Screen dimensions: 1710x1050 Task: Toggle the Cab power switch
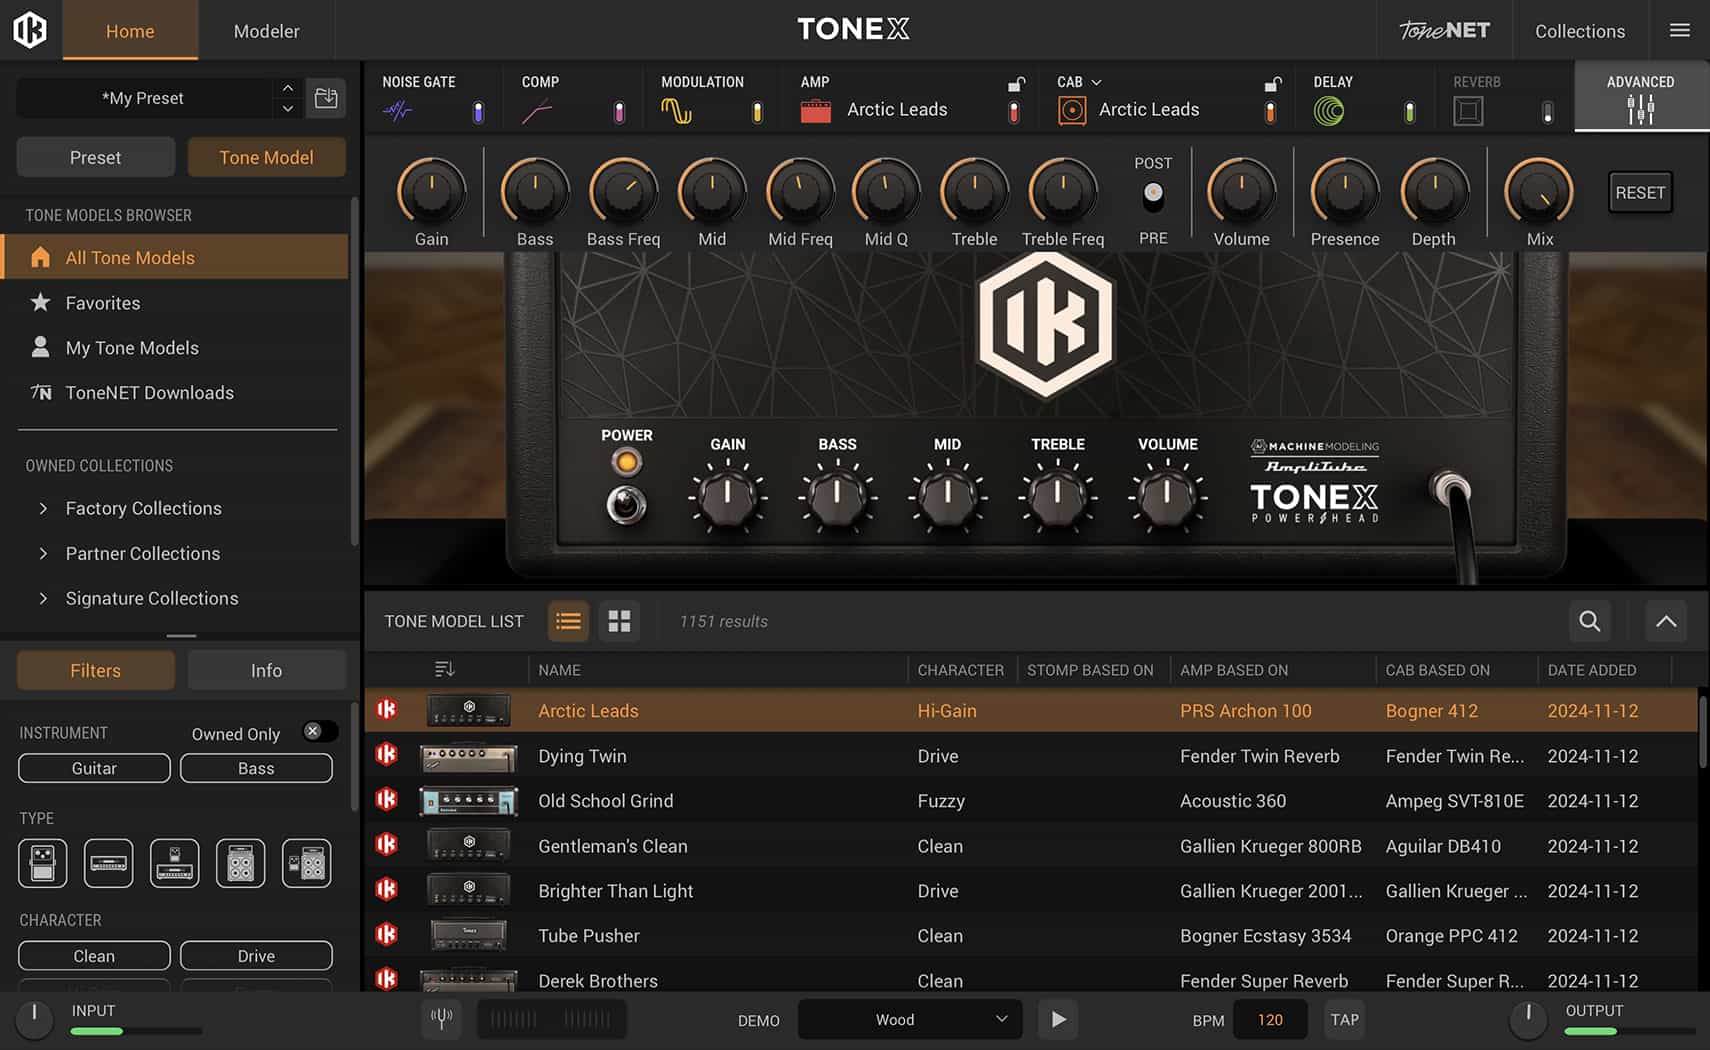[1270, 112]
